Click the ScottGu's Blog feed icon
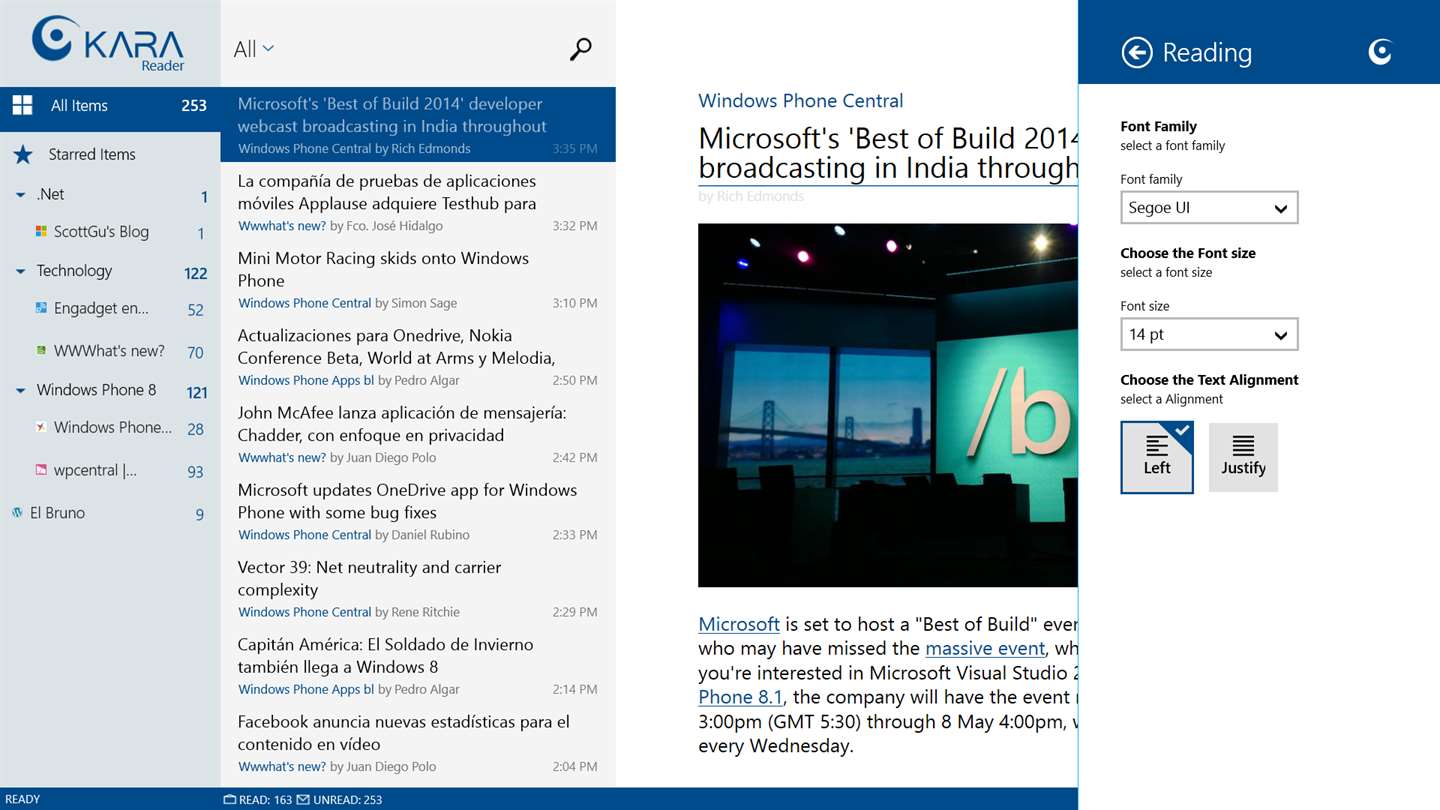This screenshot has width=1440, height=810. click(x=41, y=231)
